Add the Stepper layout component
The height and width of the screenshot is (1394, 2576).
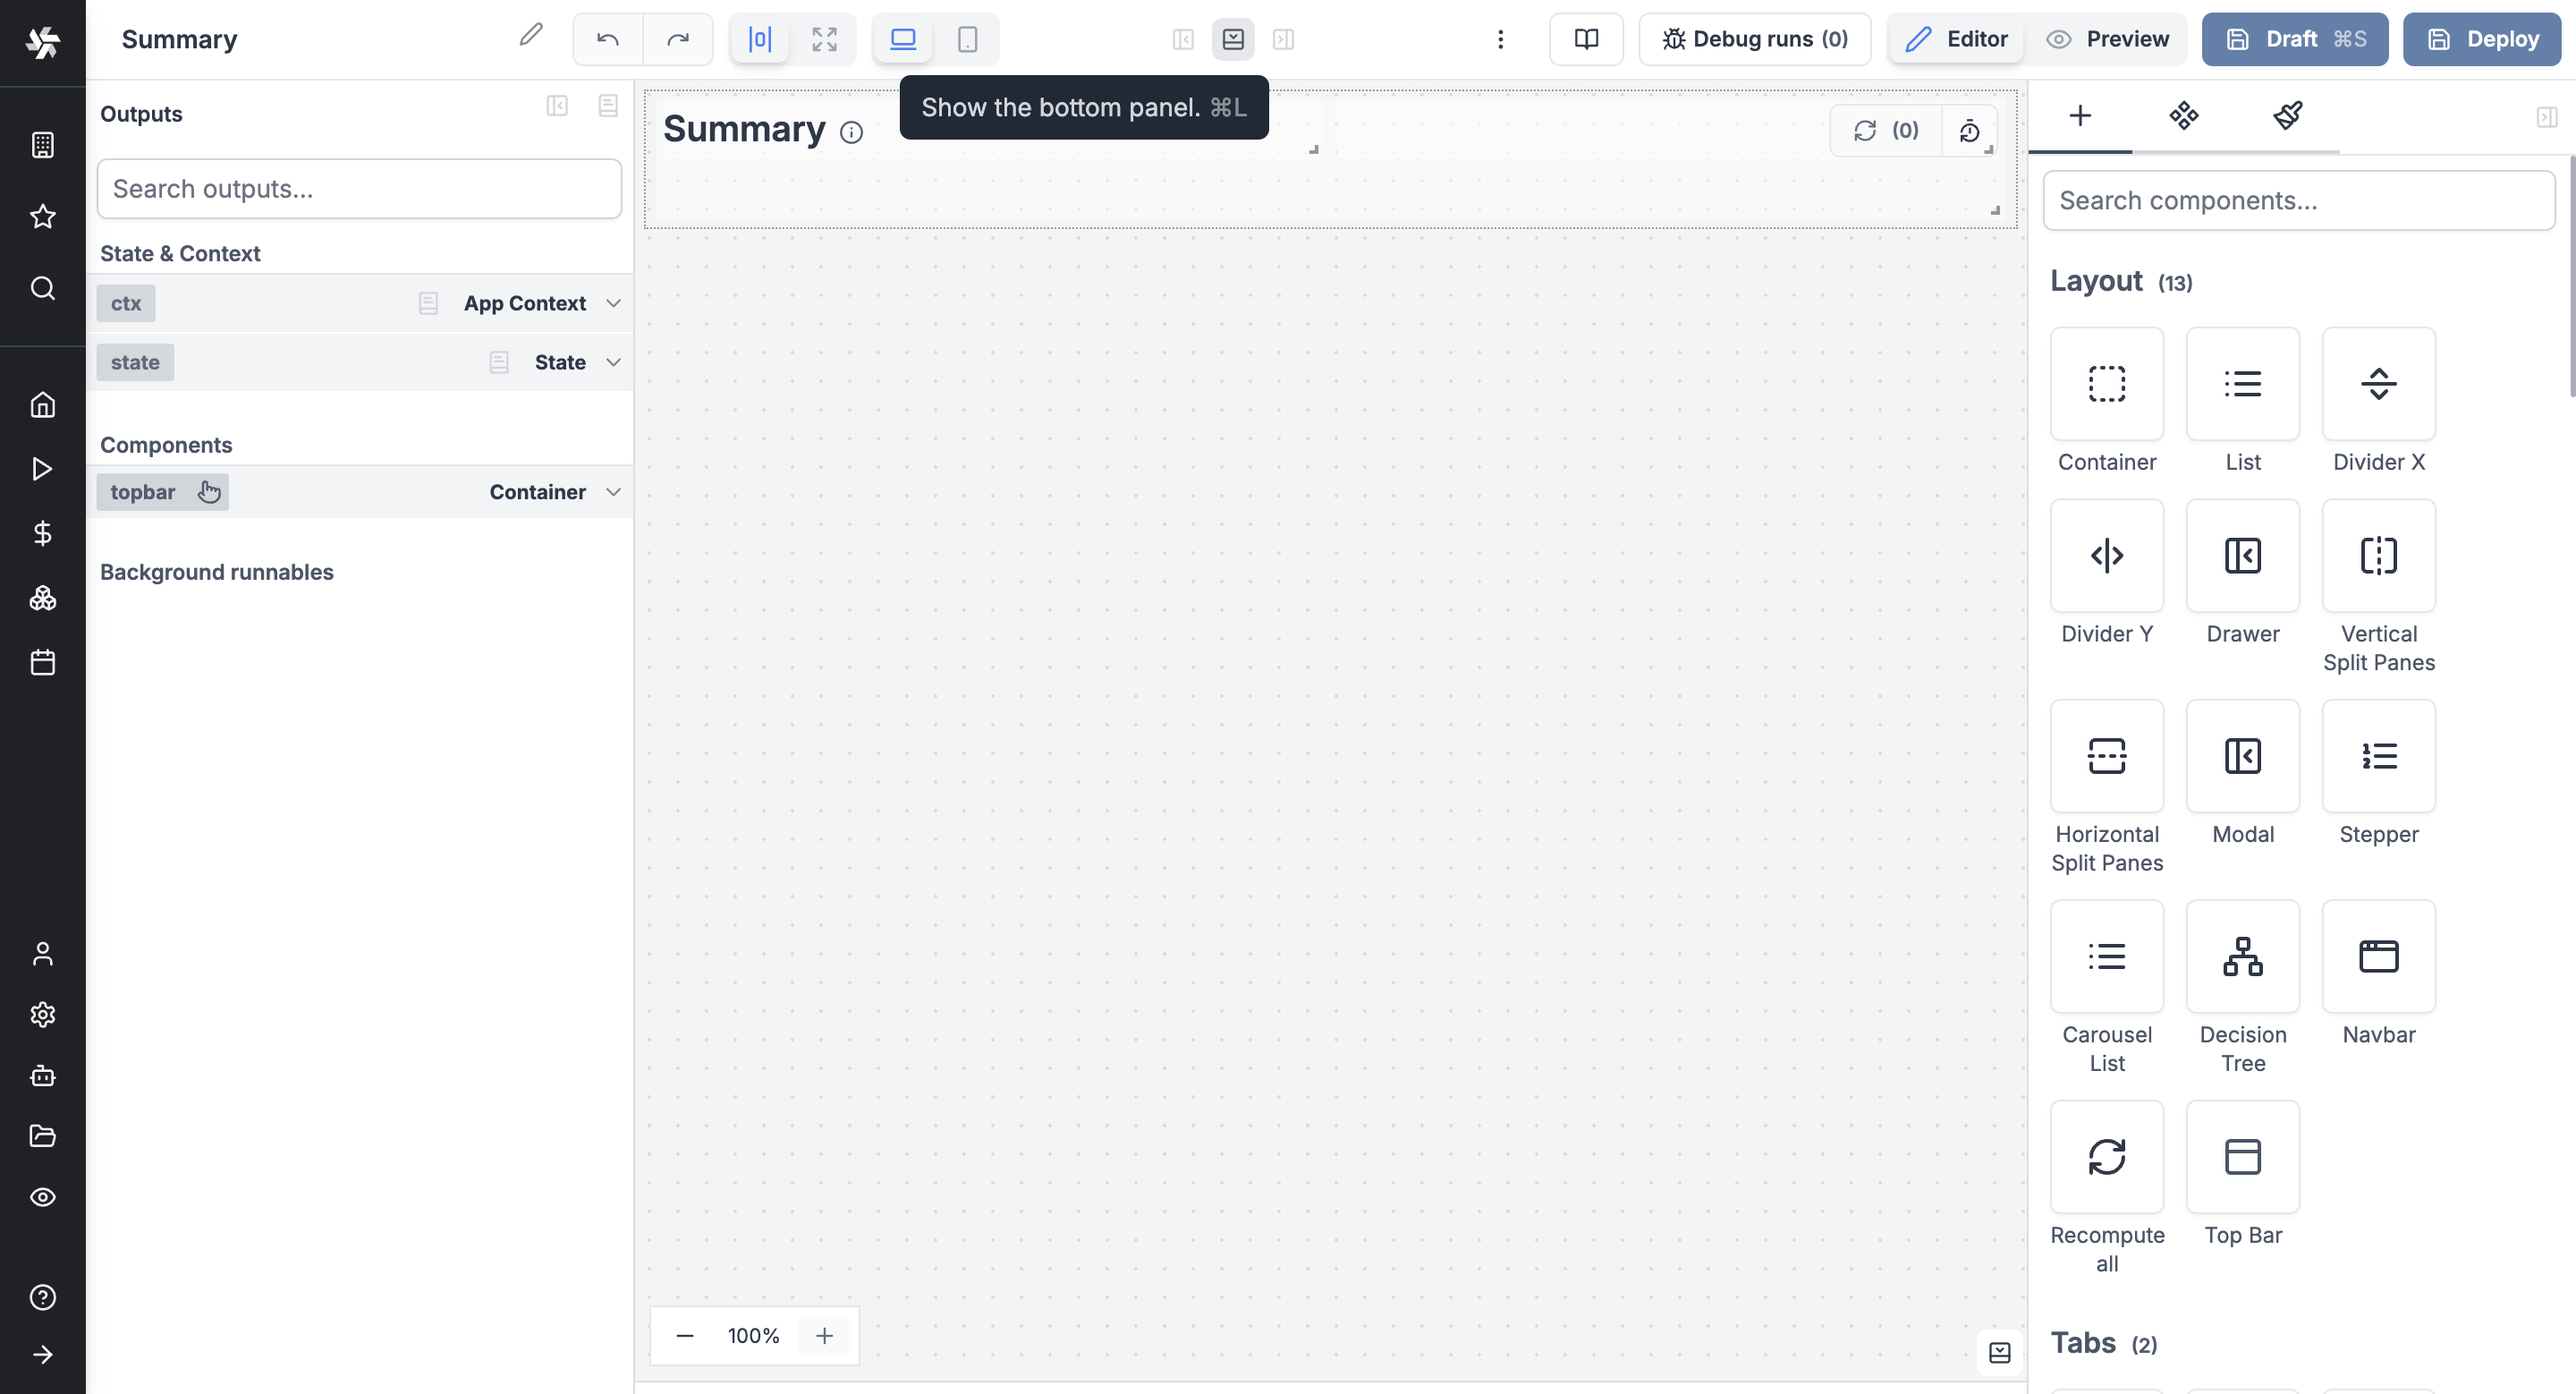pyautogui.click(x=2378, y=757)
